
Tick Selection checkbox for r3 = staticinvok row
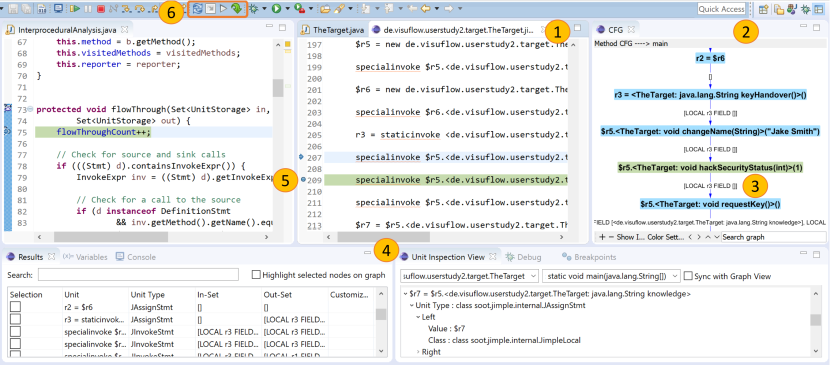[x=16, y=319]
